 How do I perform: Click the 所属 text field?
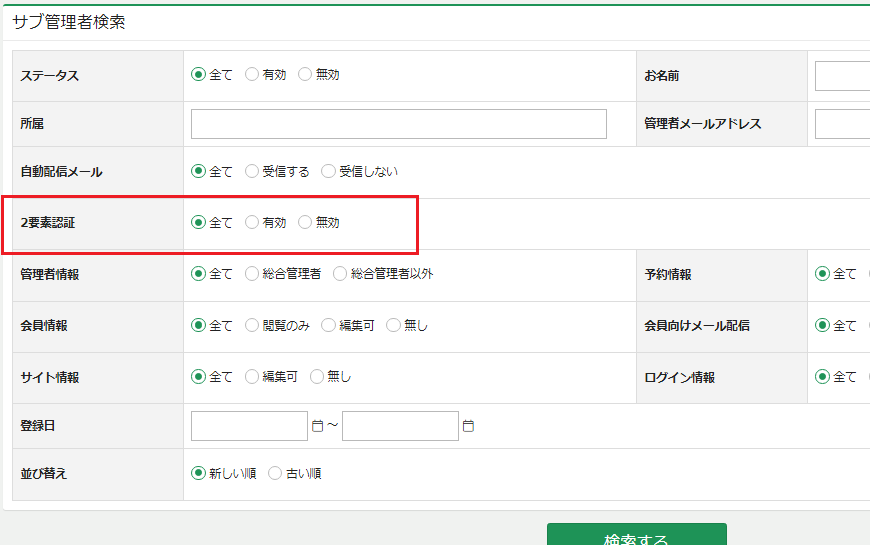[398, 124]
